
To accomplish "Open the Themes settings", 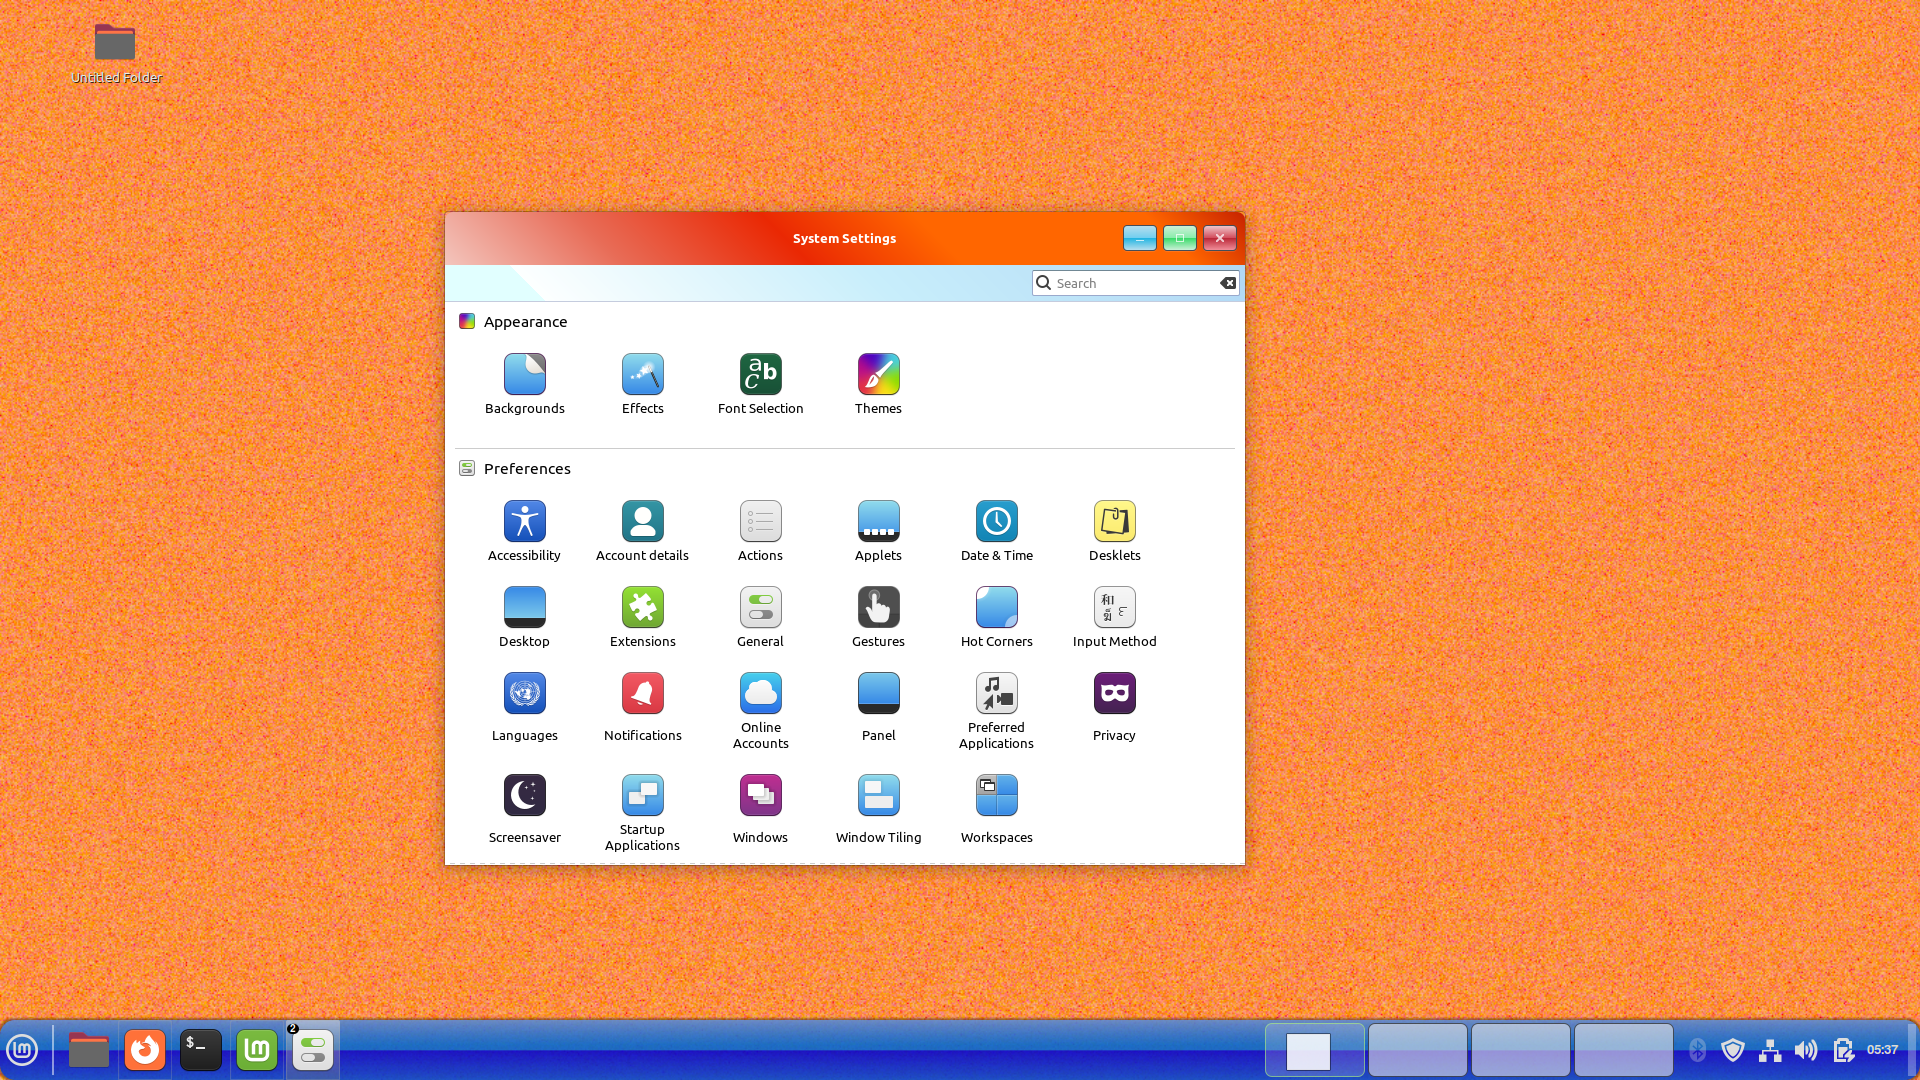I will (x=878, y=384).
